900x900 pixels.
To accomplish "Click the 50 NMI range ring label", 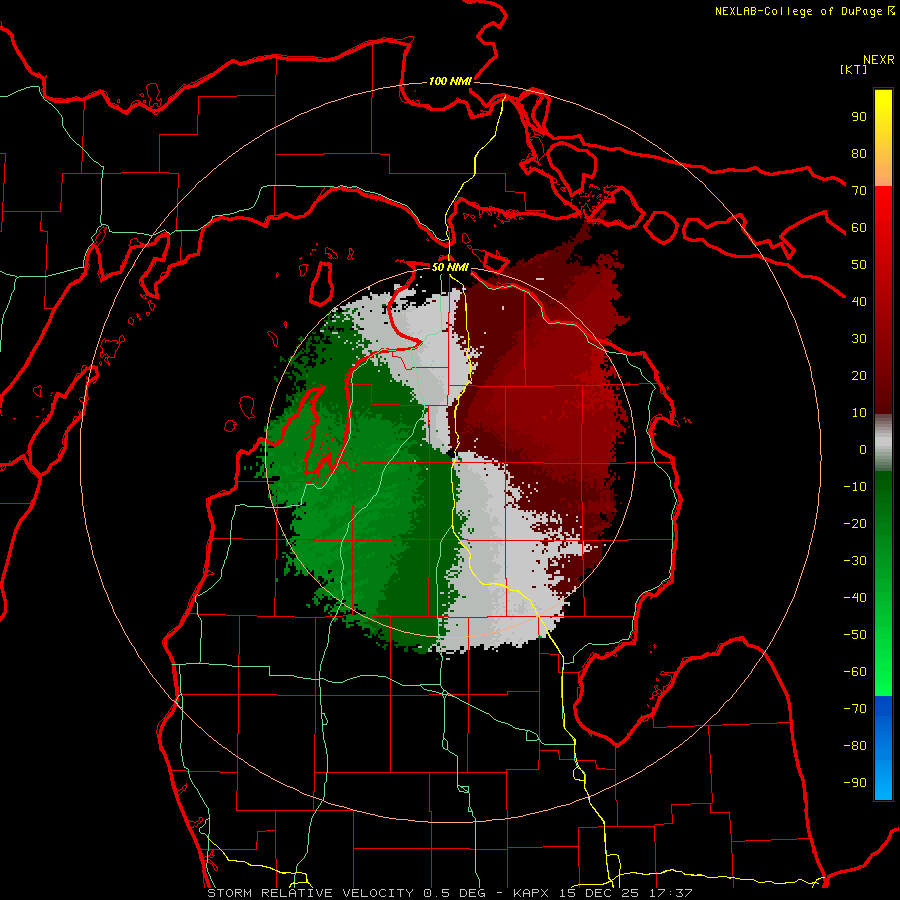I will 450,267.
